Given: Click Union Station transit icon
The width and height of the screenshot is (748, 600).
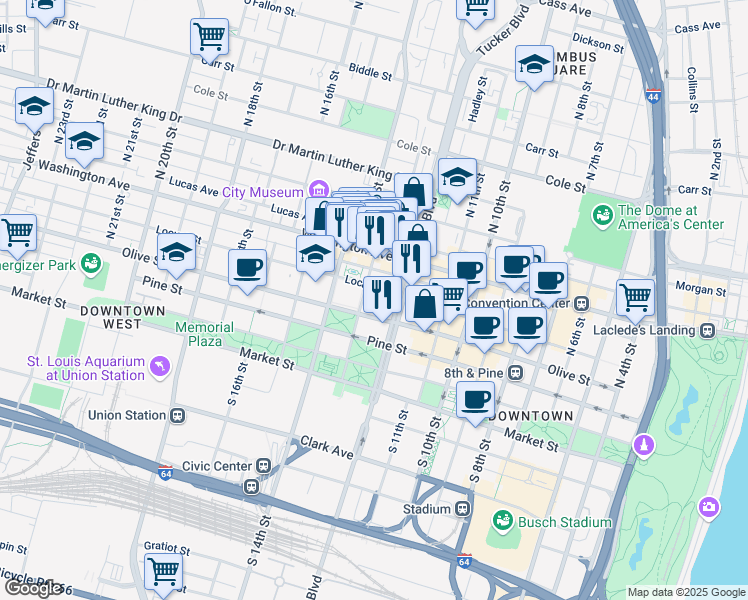Looking at the screenshot, I should 178,415.
